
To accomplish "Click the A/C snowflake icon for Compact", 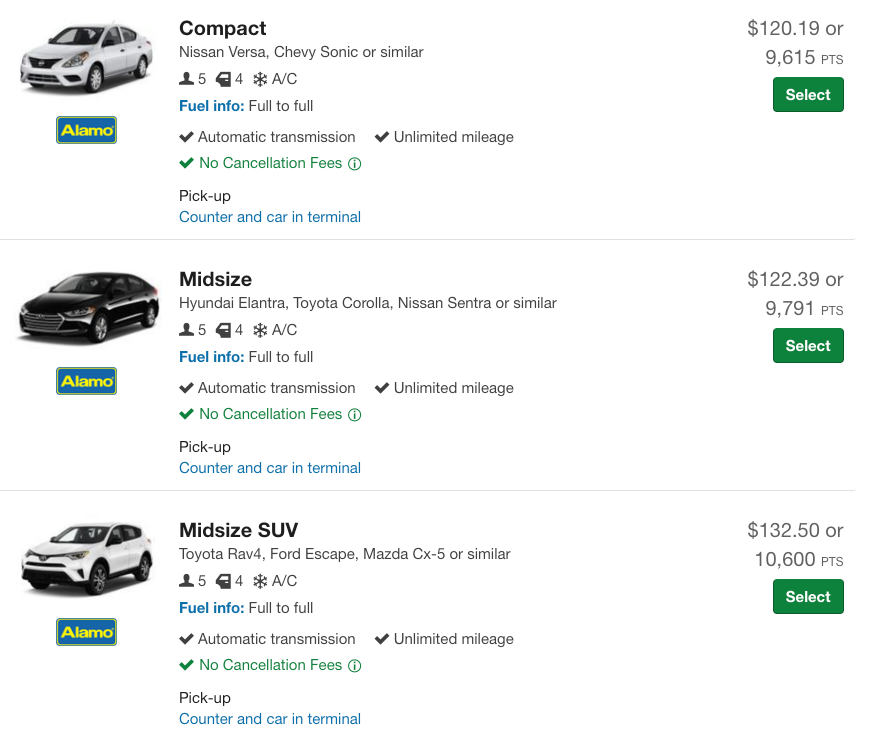I will coord(260,79).
